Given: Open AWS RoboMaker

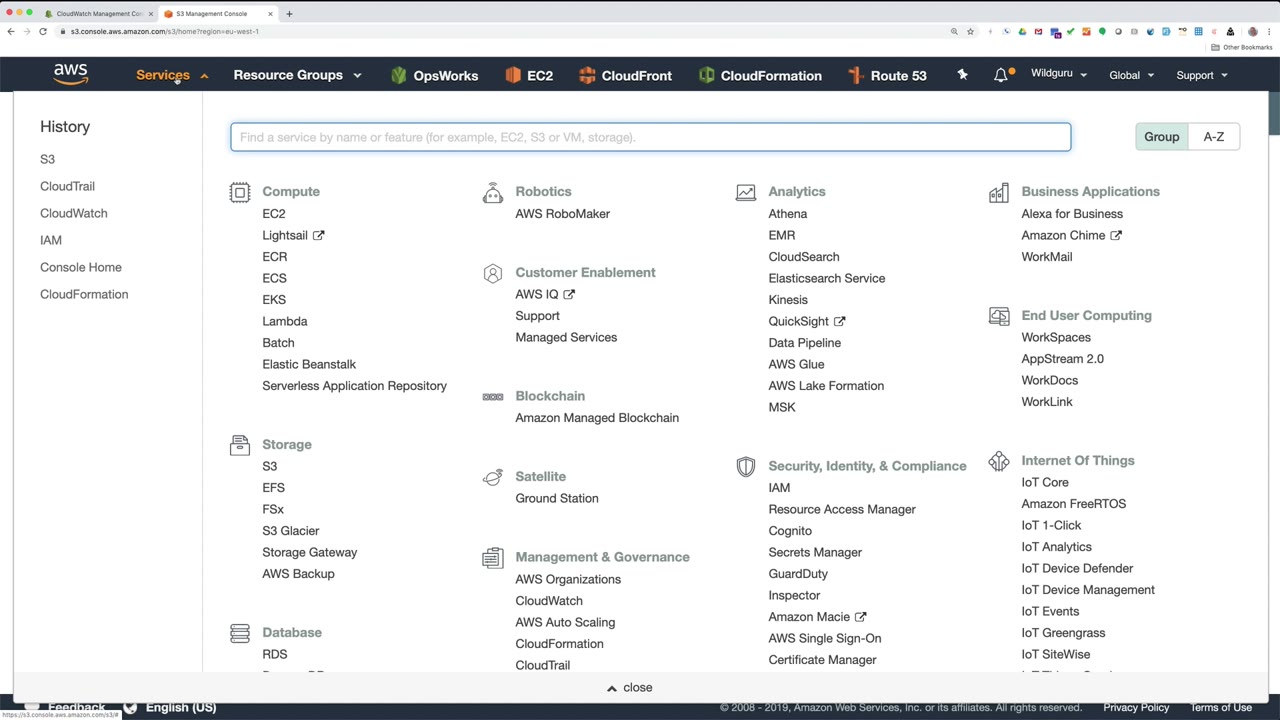Looking at the screenshot, I should (x=562, y=214).
